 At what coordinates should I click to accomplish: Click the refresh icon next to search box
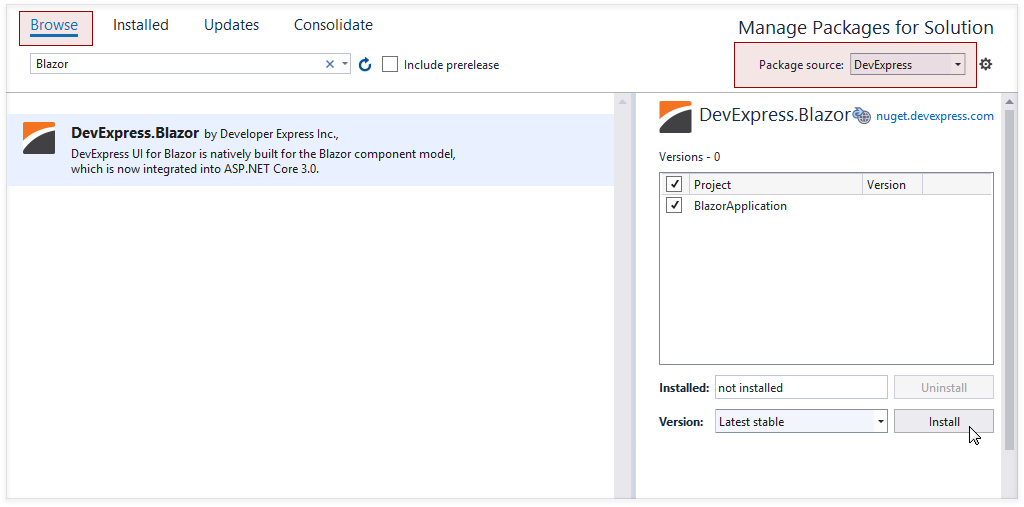(365, 64)
